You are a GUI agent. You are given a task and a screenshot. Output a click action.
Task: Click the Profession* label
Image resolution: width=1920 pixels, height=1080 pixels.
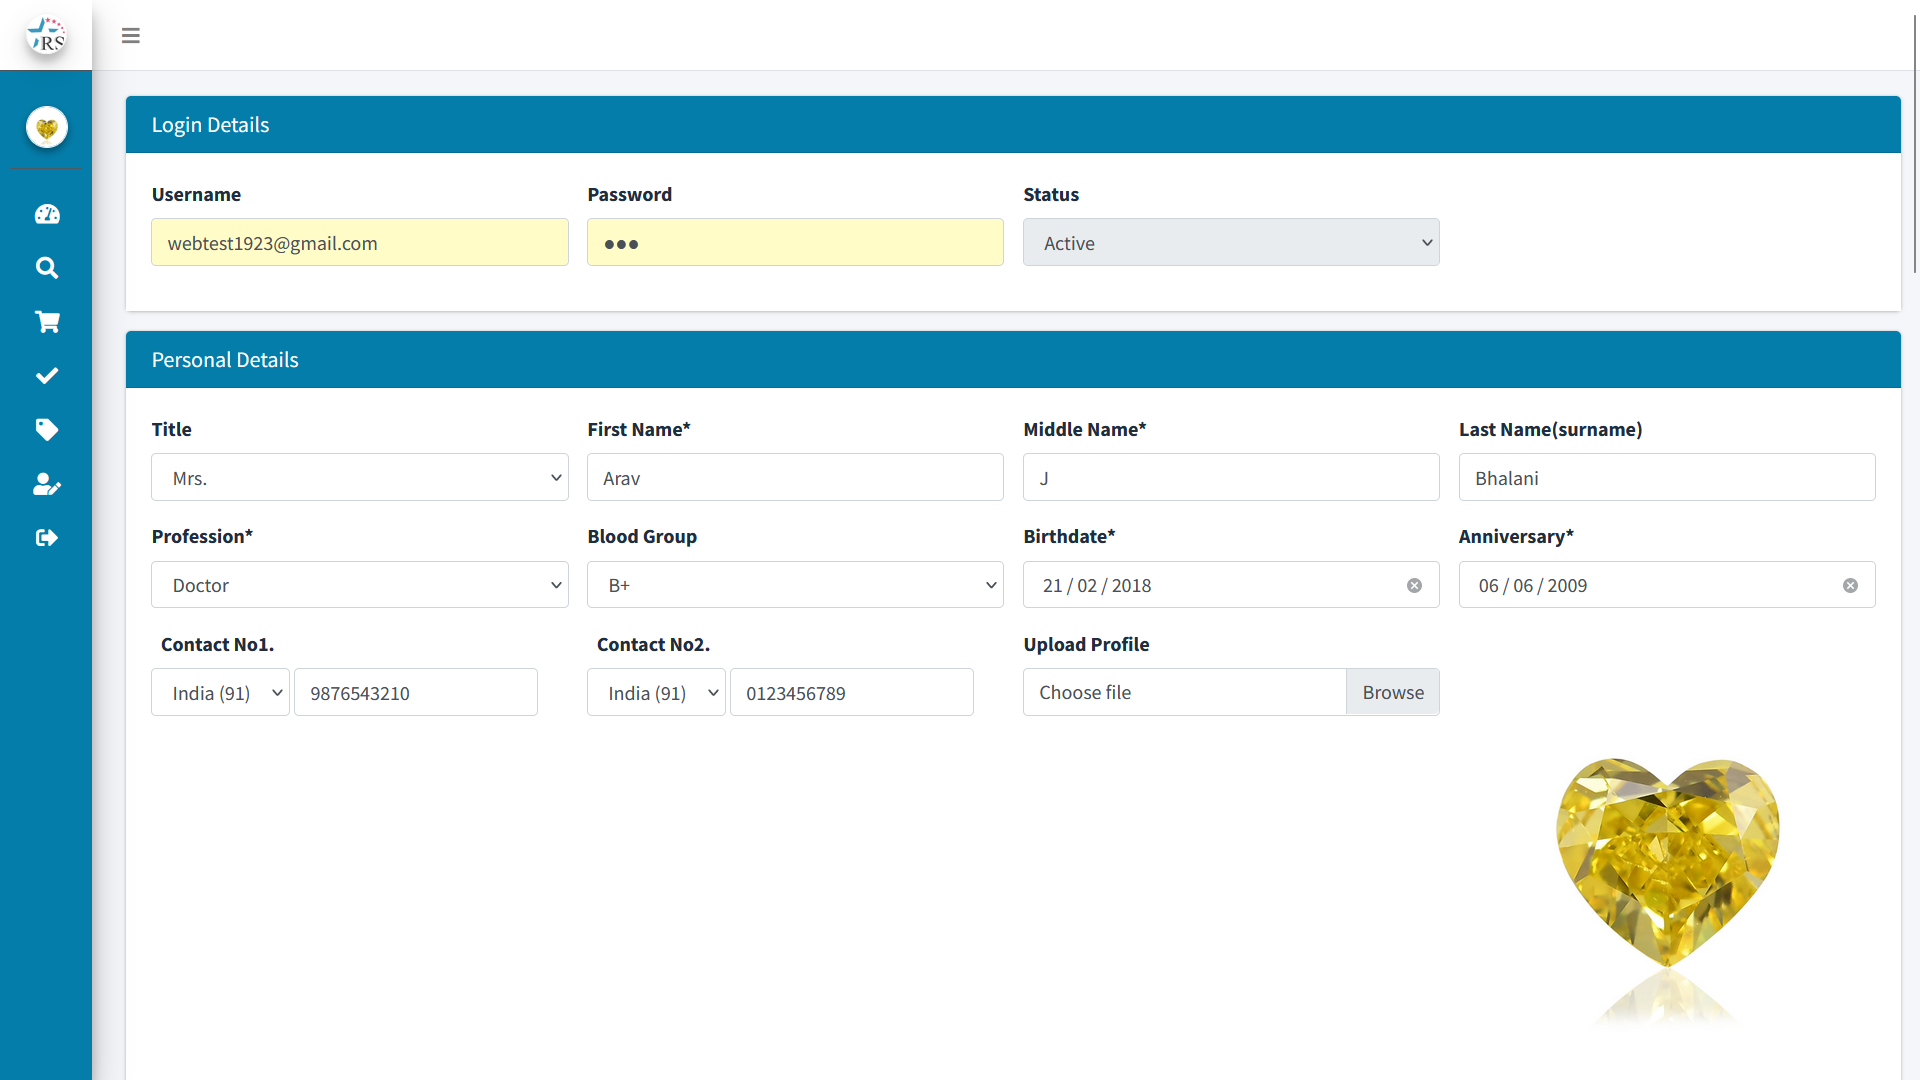pyautogui.click(x=202, y=537)
